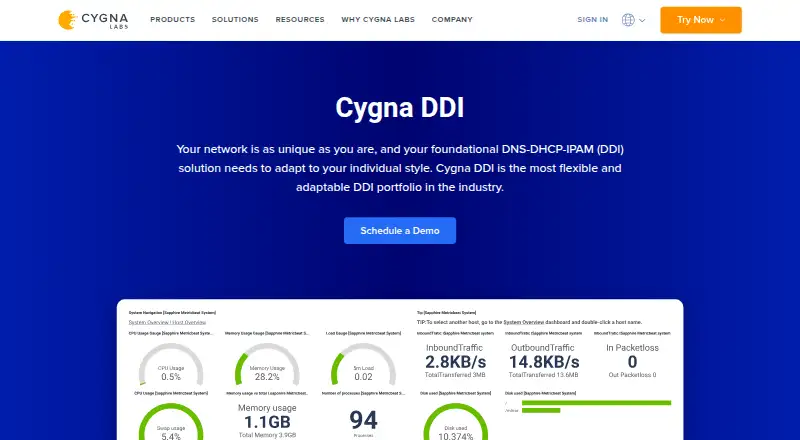
Task: Click 'TotalTransferred 3MB' text
Action: click(455, 375)
